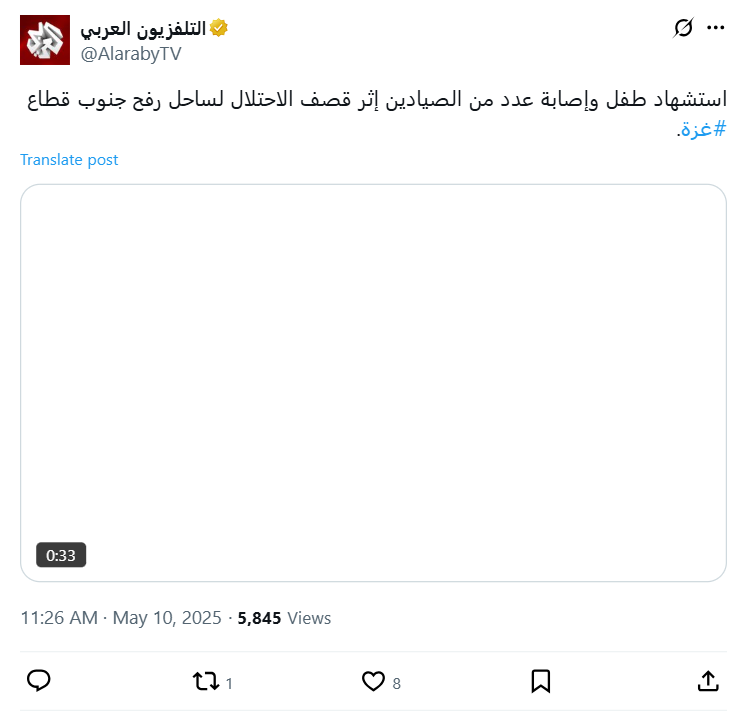747x711 pixels.
Task: Open the 11:26 AM May 10 timestamp
Action: [x=121, y=618]
